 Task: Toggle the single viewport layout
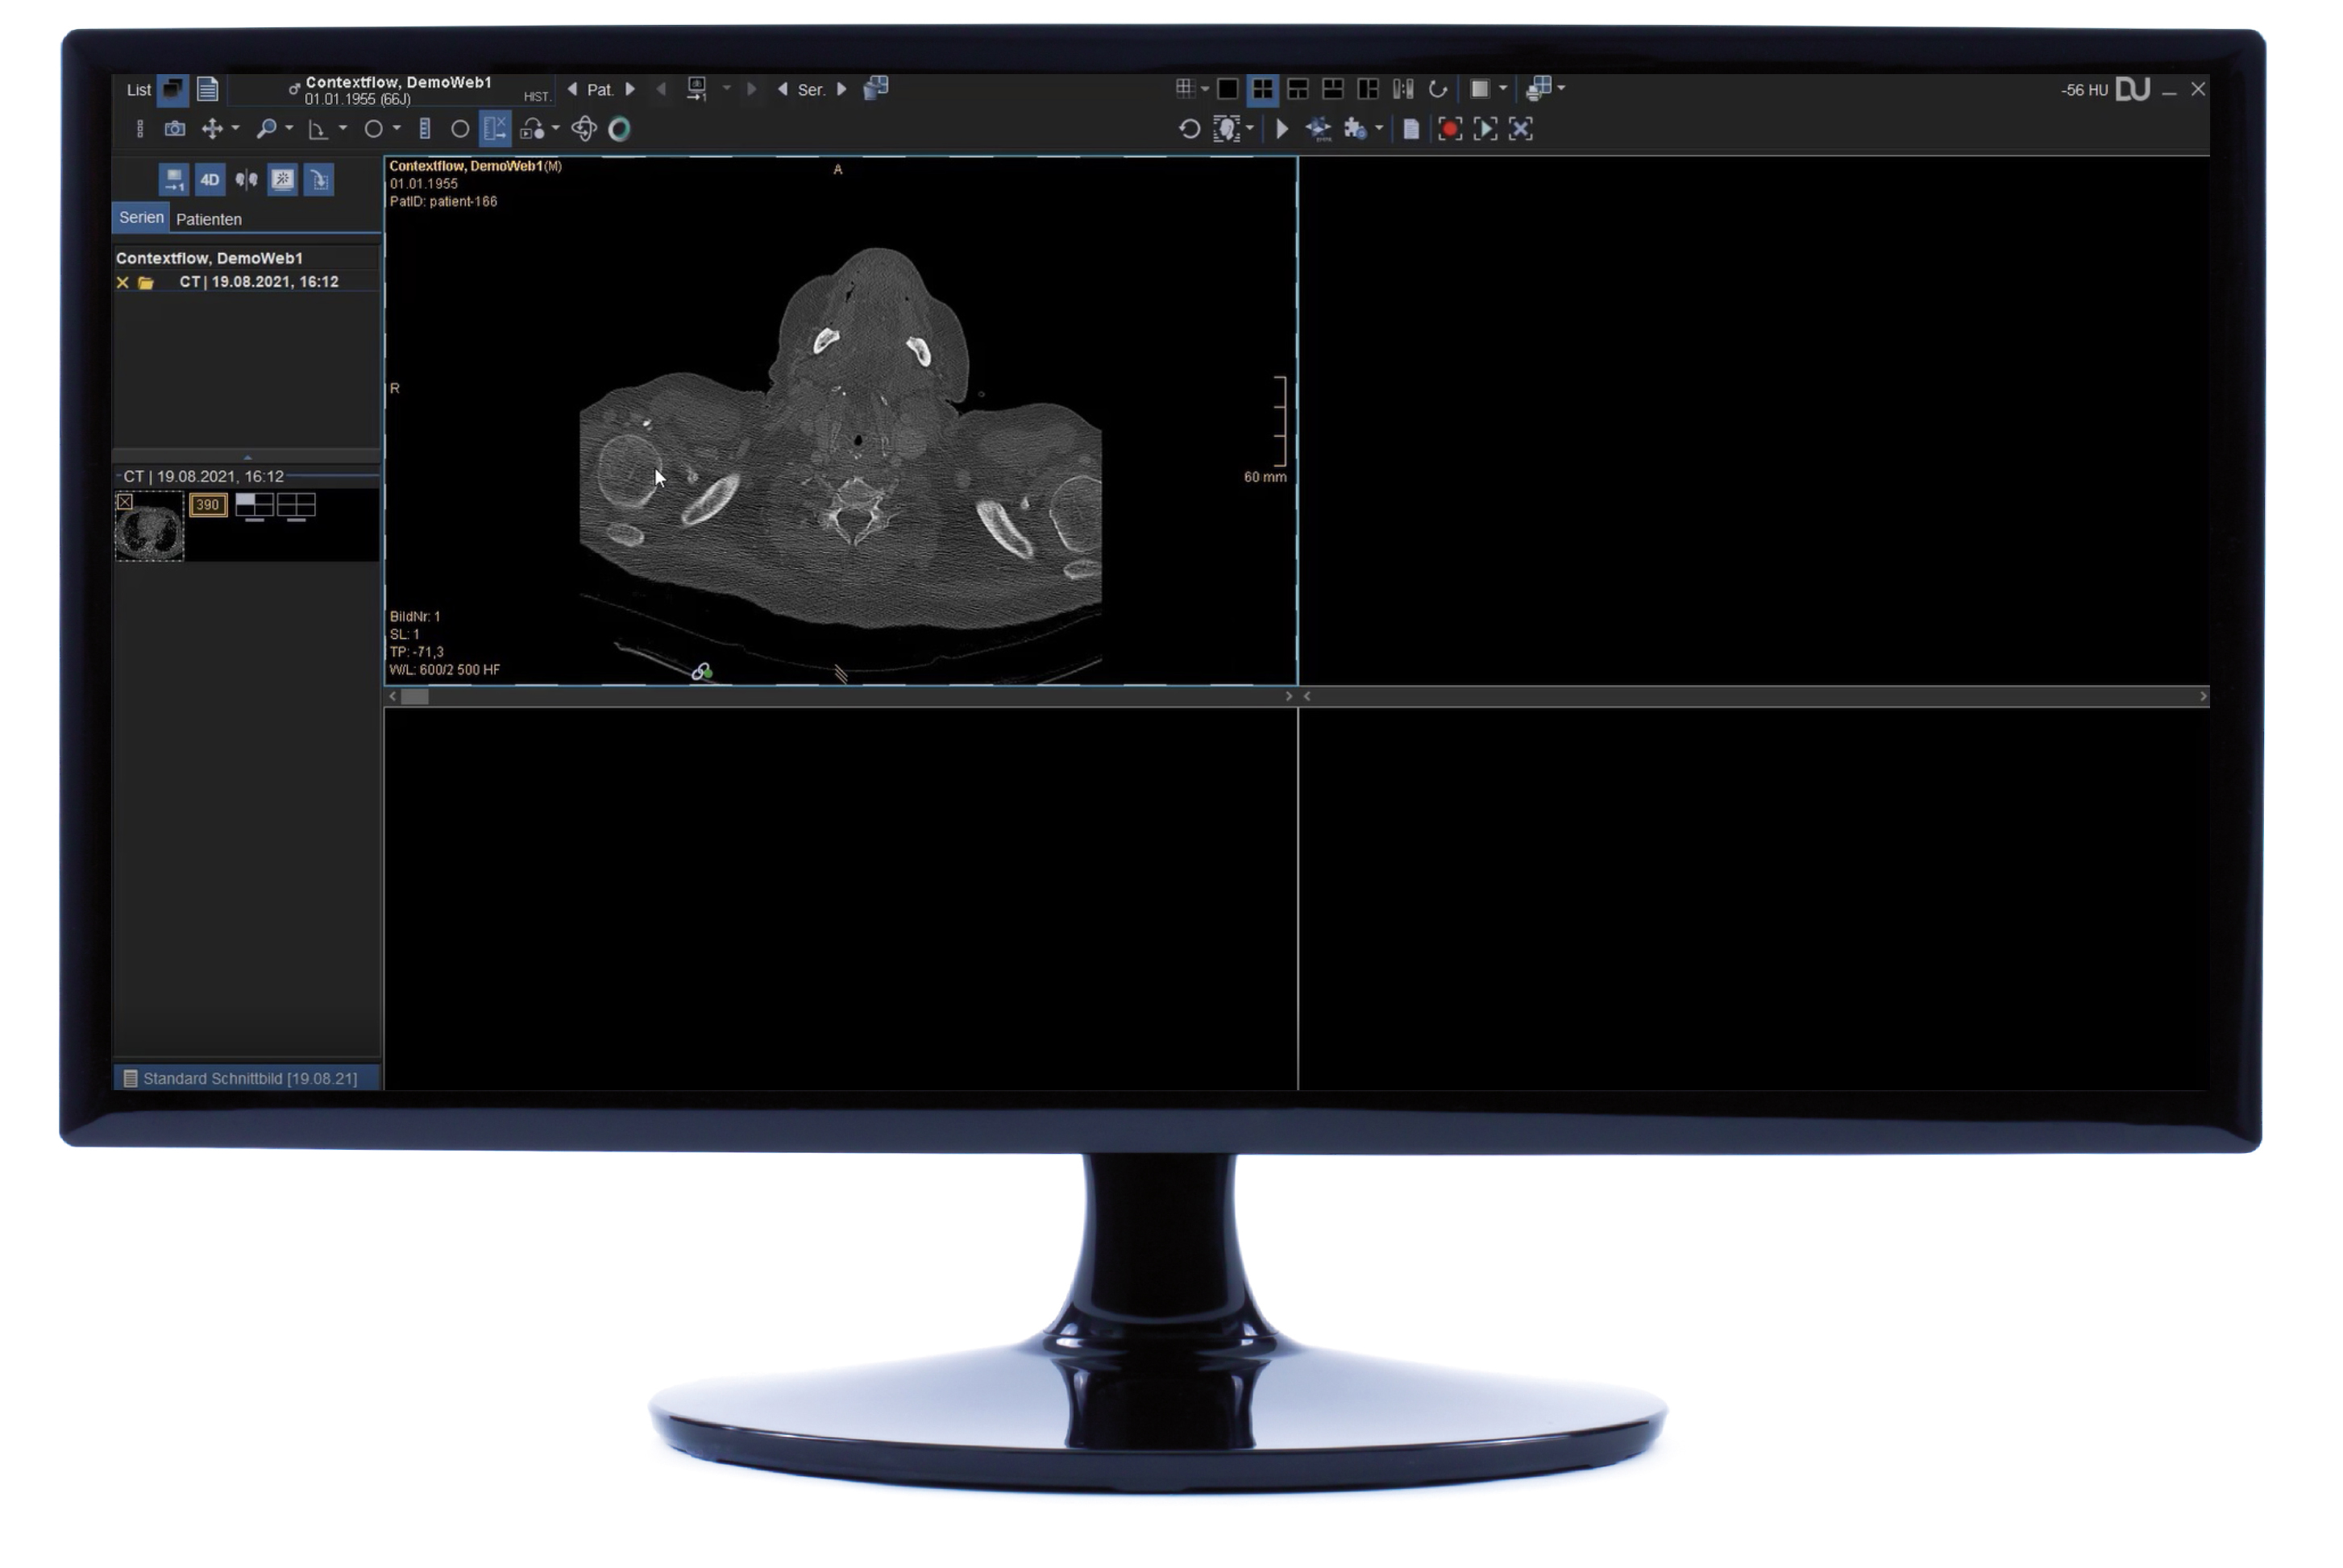(1228, 89)
